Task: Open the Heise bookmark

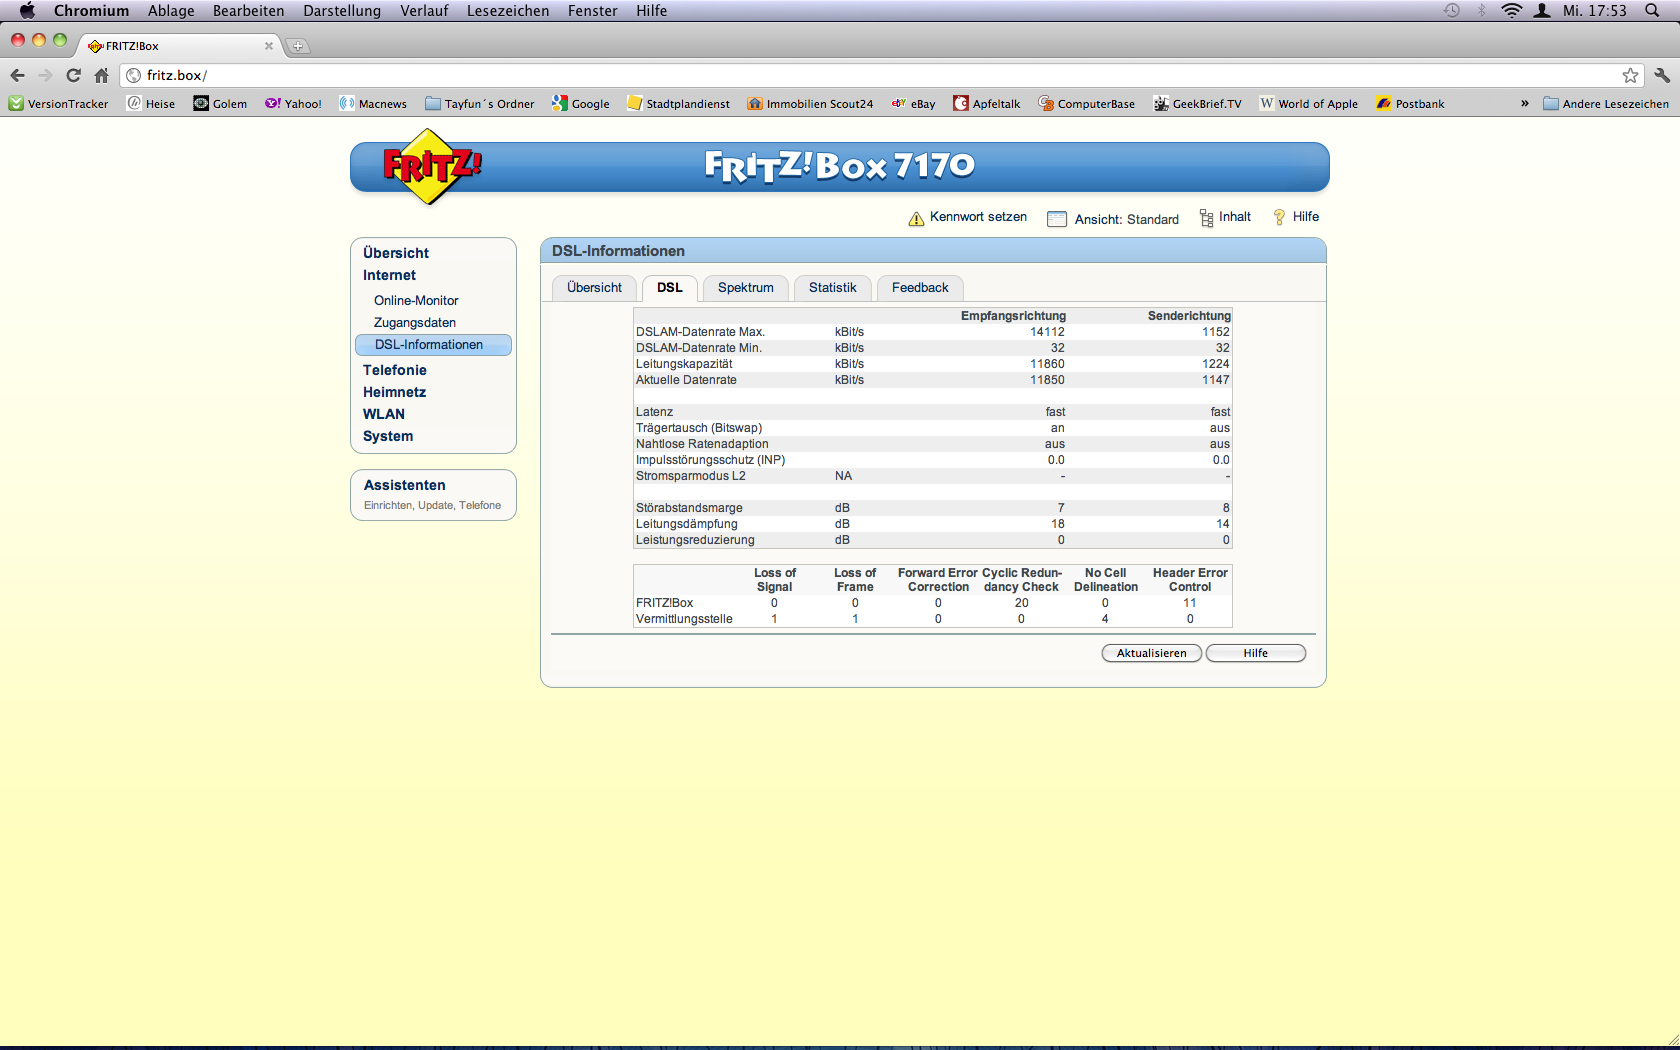Action: pos(151,104)
